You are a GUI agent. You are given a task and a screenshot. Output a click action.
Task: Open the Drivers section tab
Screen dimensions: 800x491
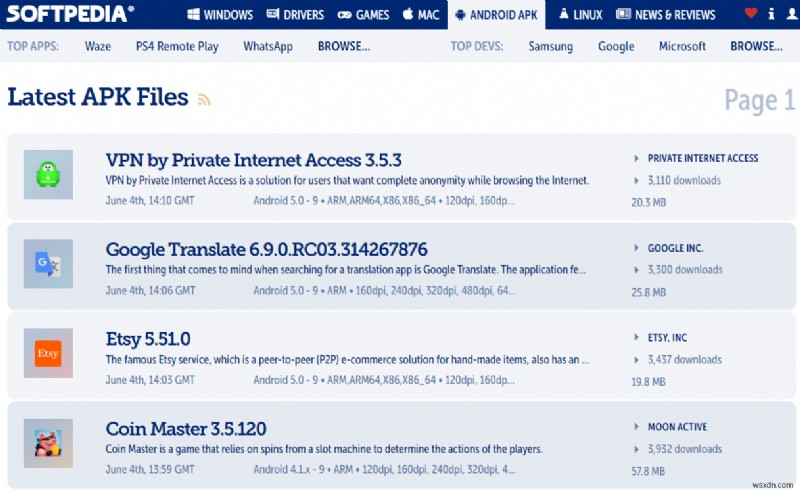point(295,15)
